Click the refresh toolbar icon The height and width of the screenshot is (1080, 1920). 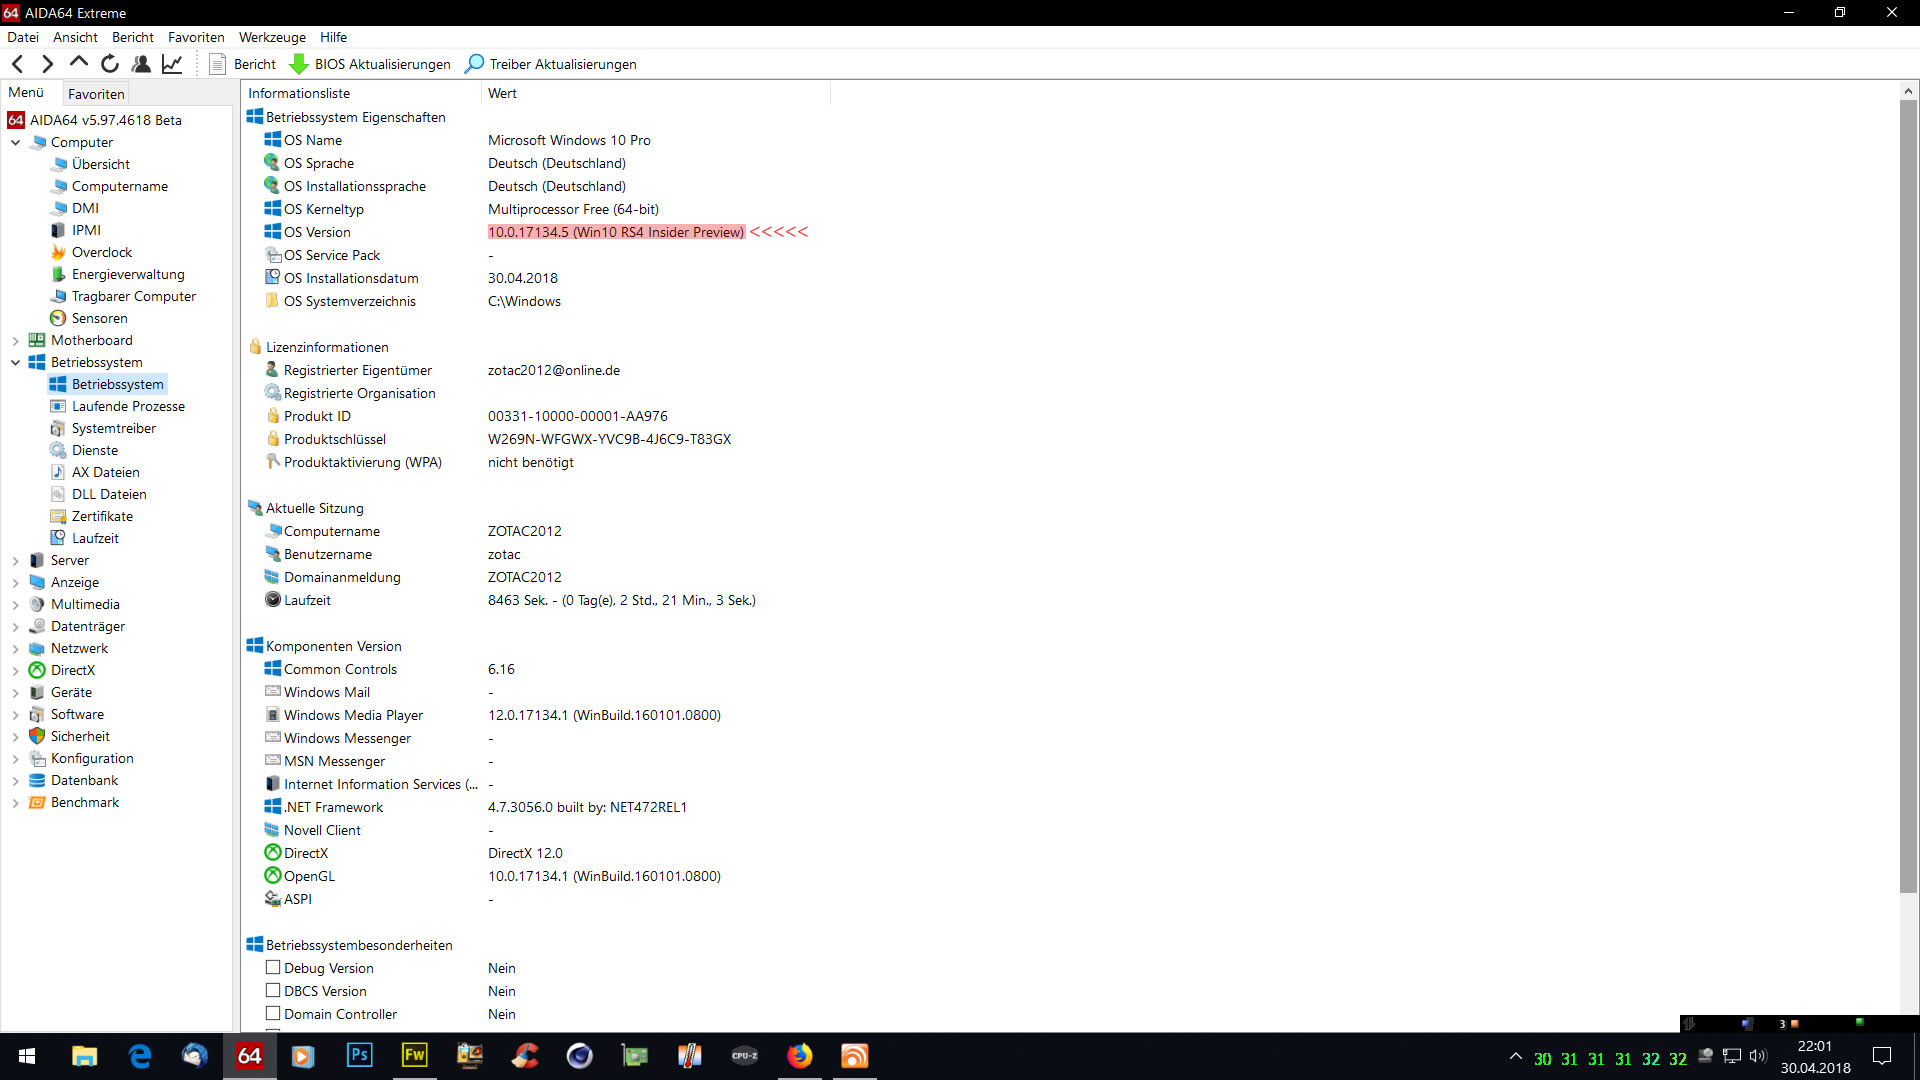pos(110,64)
